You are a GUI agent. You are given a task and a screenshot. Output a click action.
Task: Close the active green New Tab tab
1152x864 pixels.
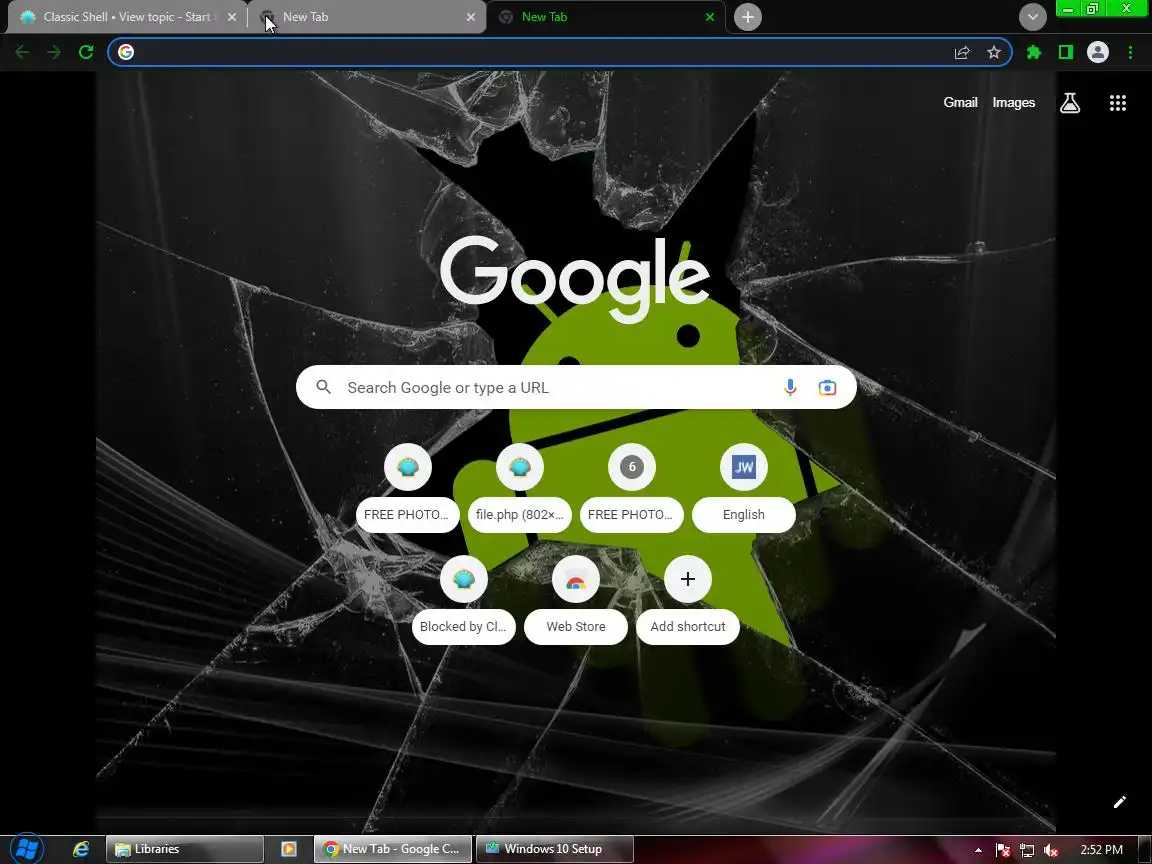click(x=710, y=17)
